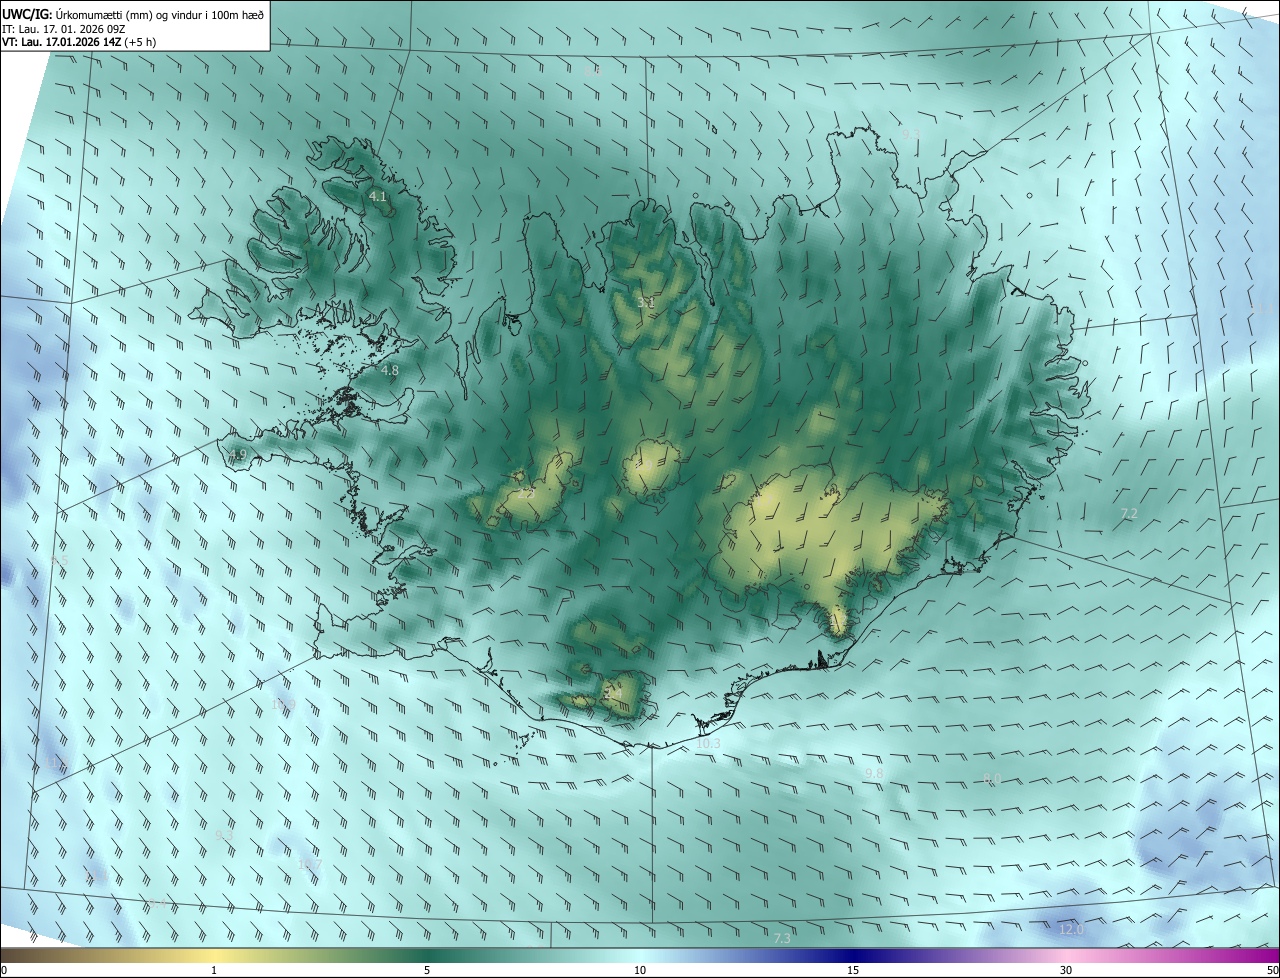1280x978 pixels.
Task: Click the 9.8 value label over the ocean
Action: 874,774
